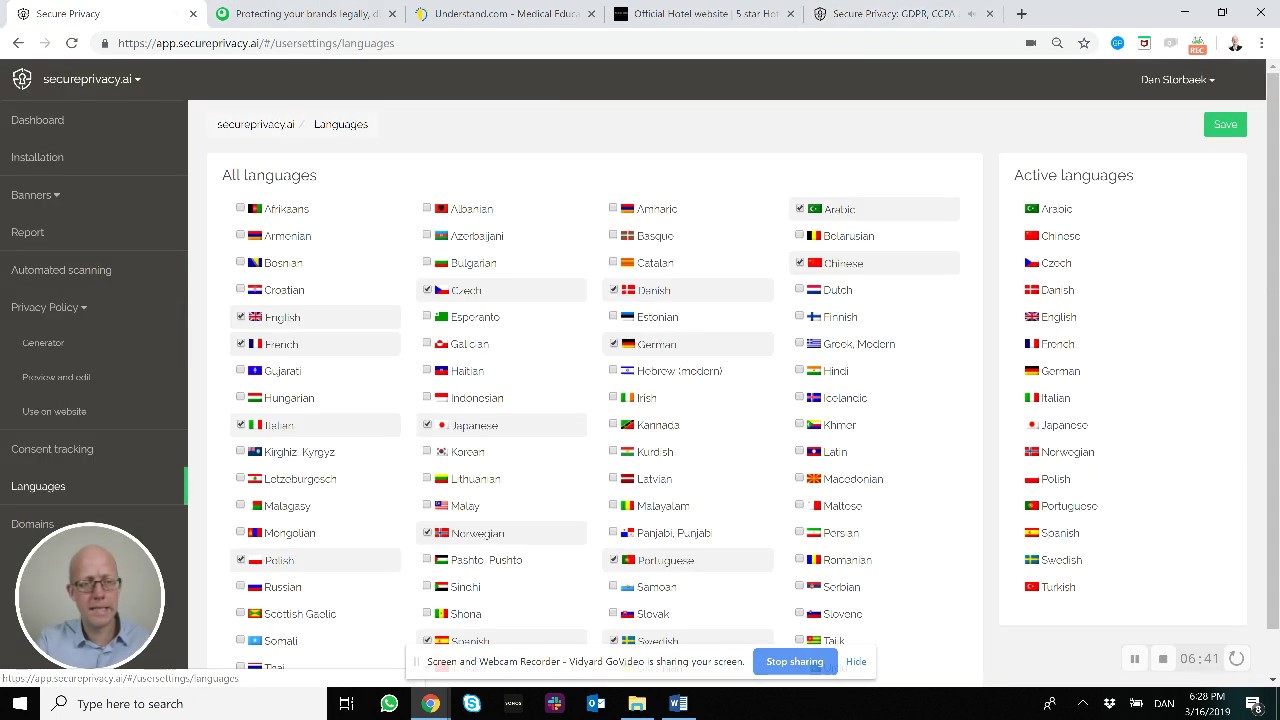Open Slack from the taskbar
This screenshot has width=1280, height=720.
pos(554,704)
